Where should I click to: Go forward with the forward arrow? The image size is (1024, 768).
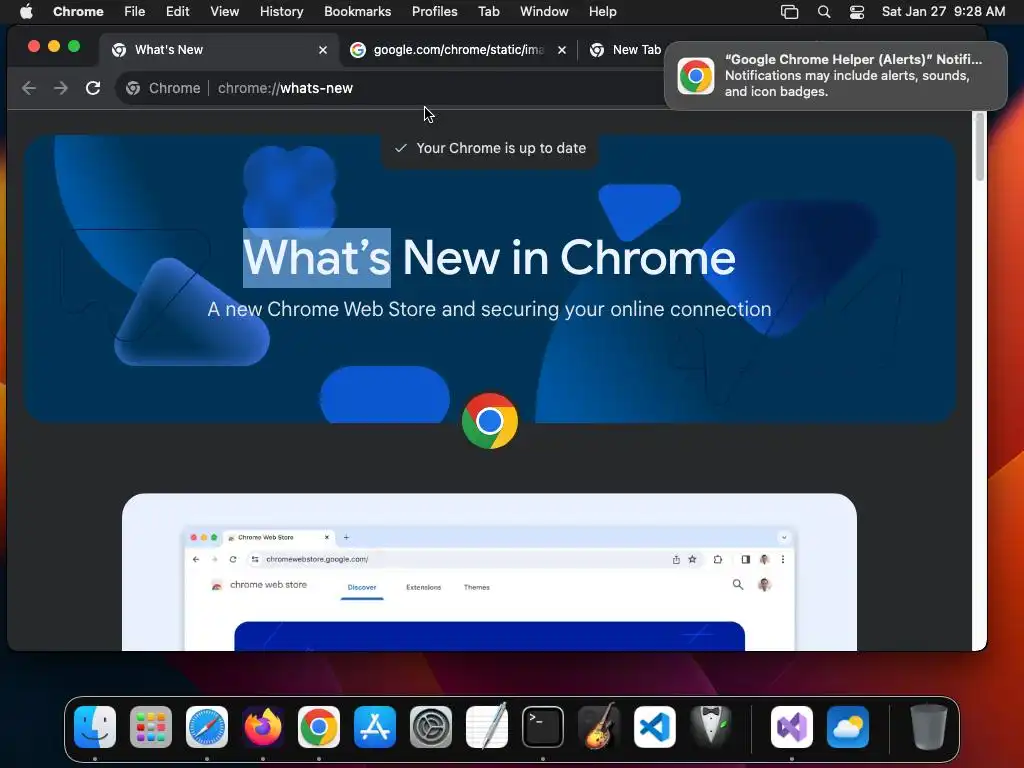pos(61,88)
